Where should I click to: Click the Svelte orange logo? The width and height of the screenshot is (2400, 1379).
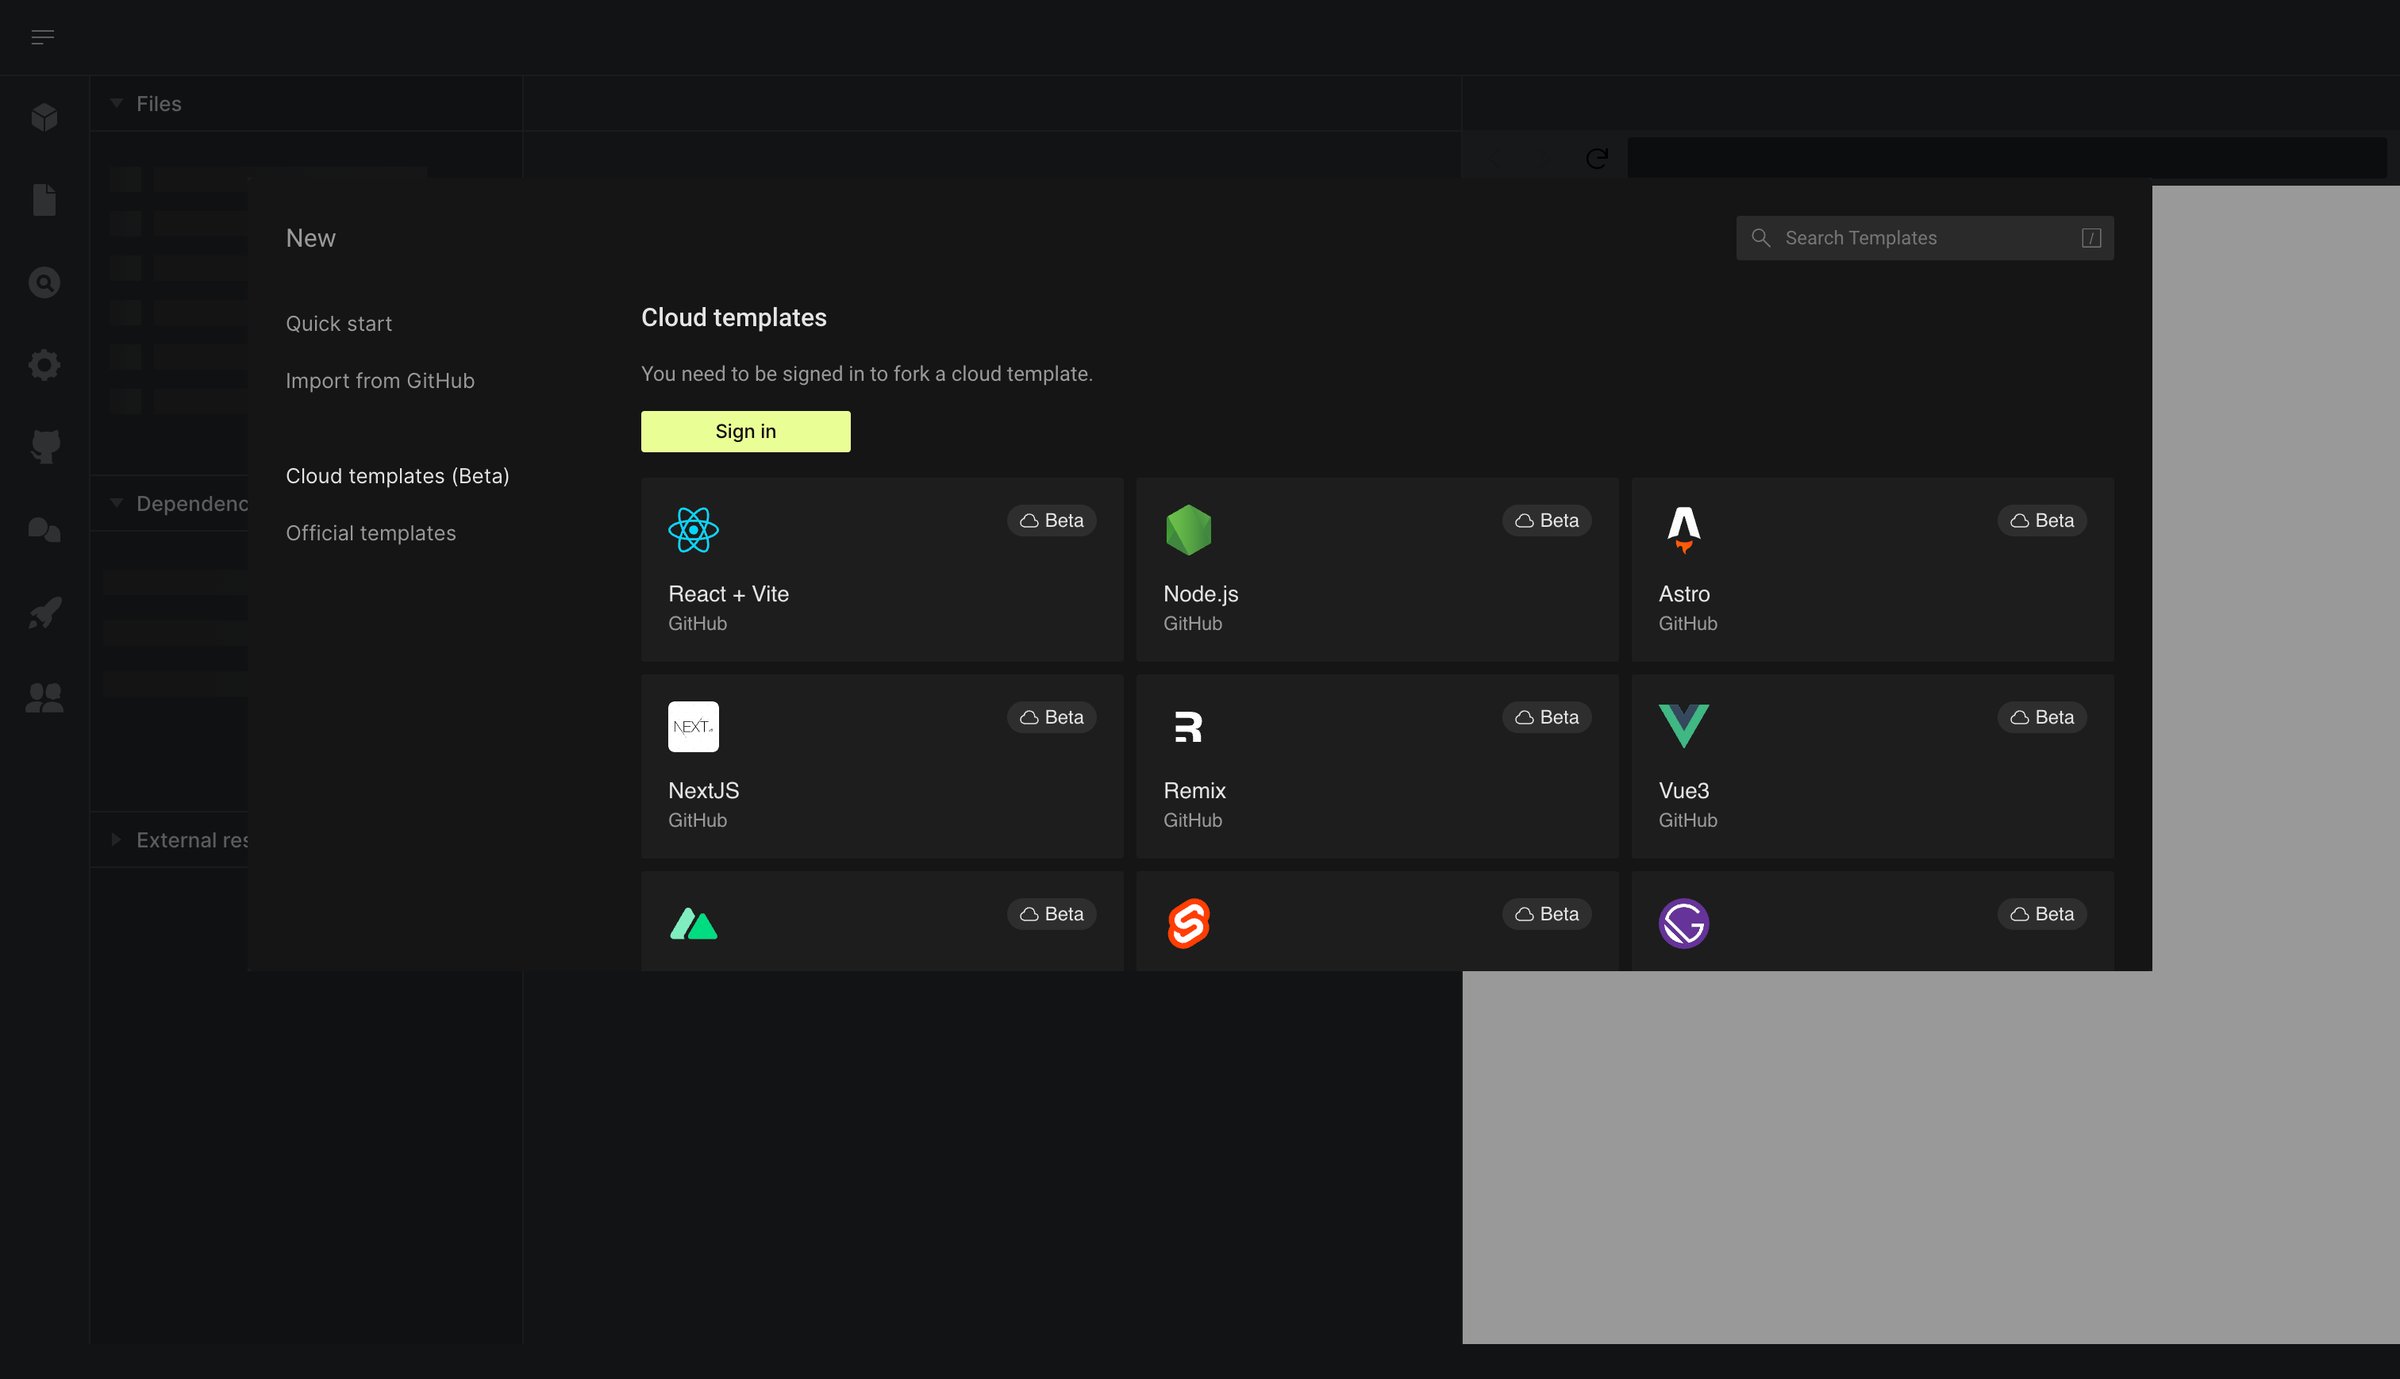1188,923
